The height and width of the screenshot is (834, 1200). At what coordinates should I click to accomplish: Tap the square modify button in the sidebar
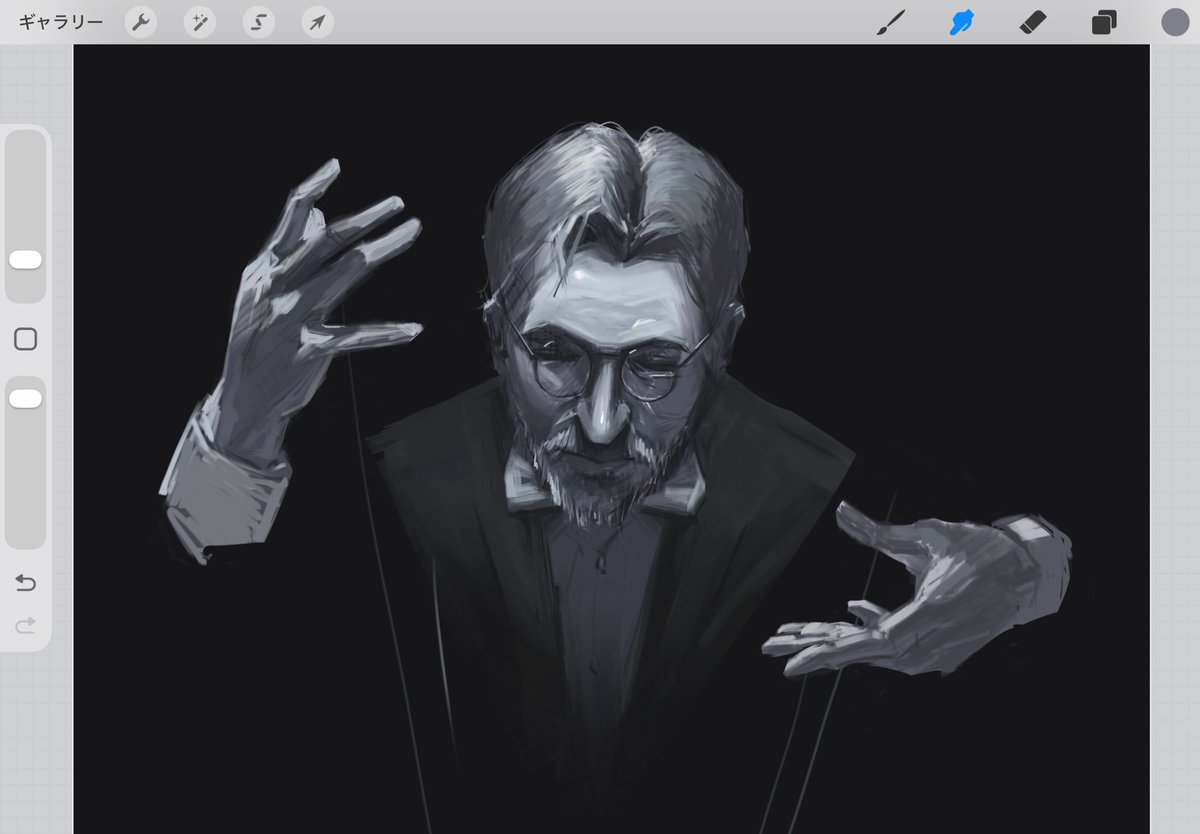(25, 339)
